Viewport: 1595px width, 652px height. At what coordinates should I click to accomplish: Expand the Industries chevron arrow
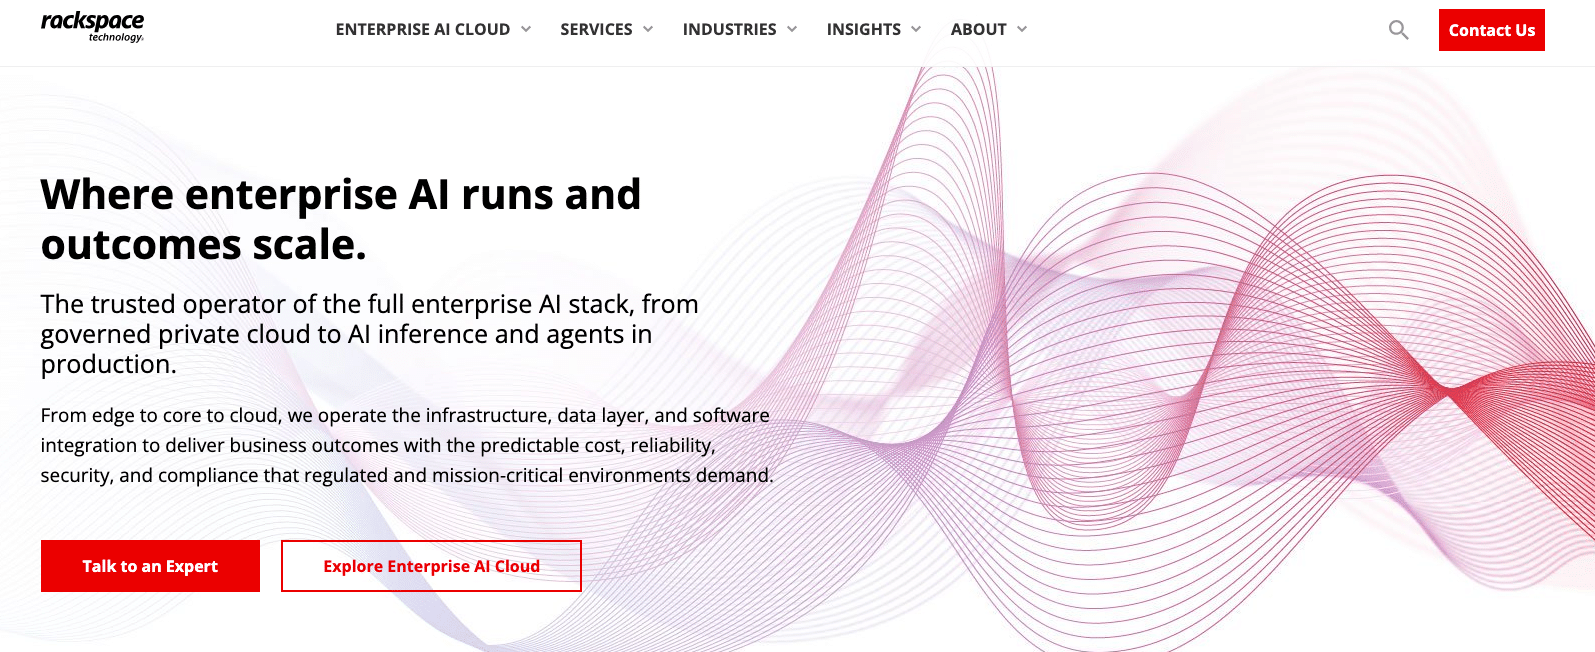click(792, 29)
